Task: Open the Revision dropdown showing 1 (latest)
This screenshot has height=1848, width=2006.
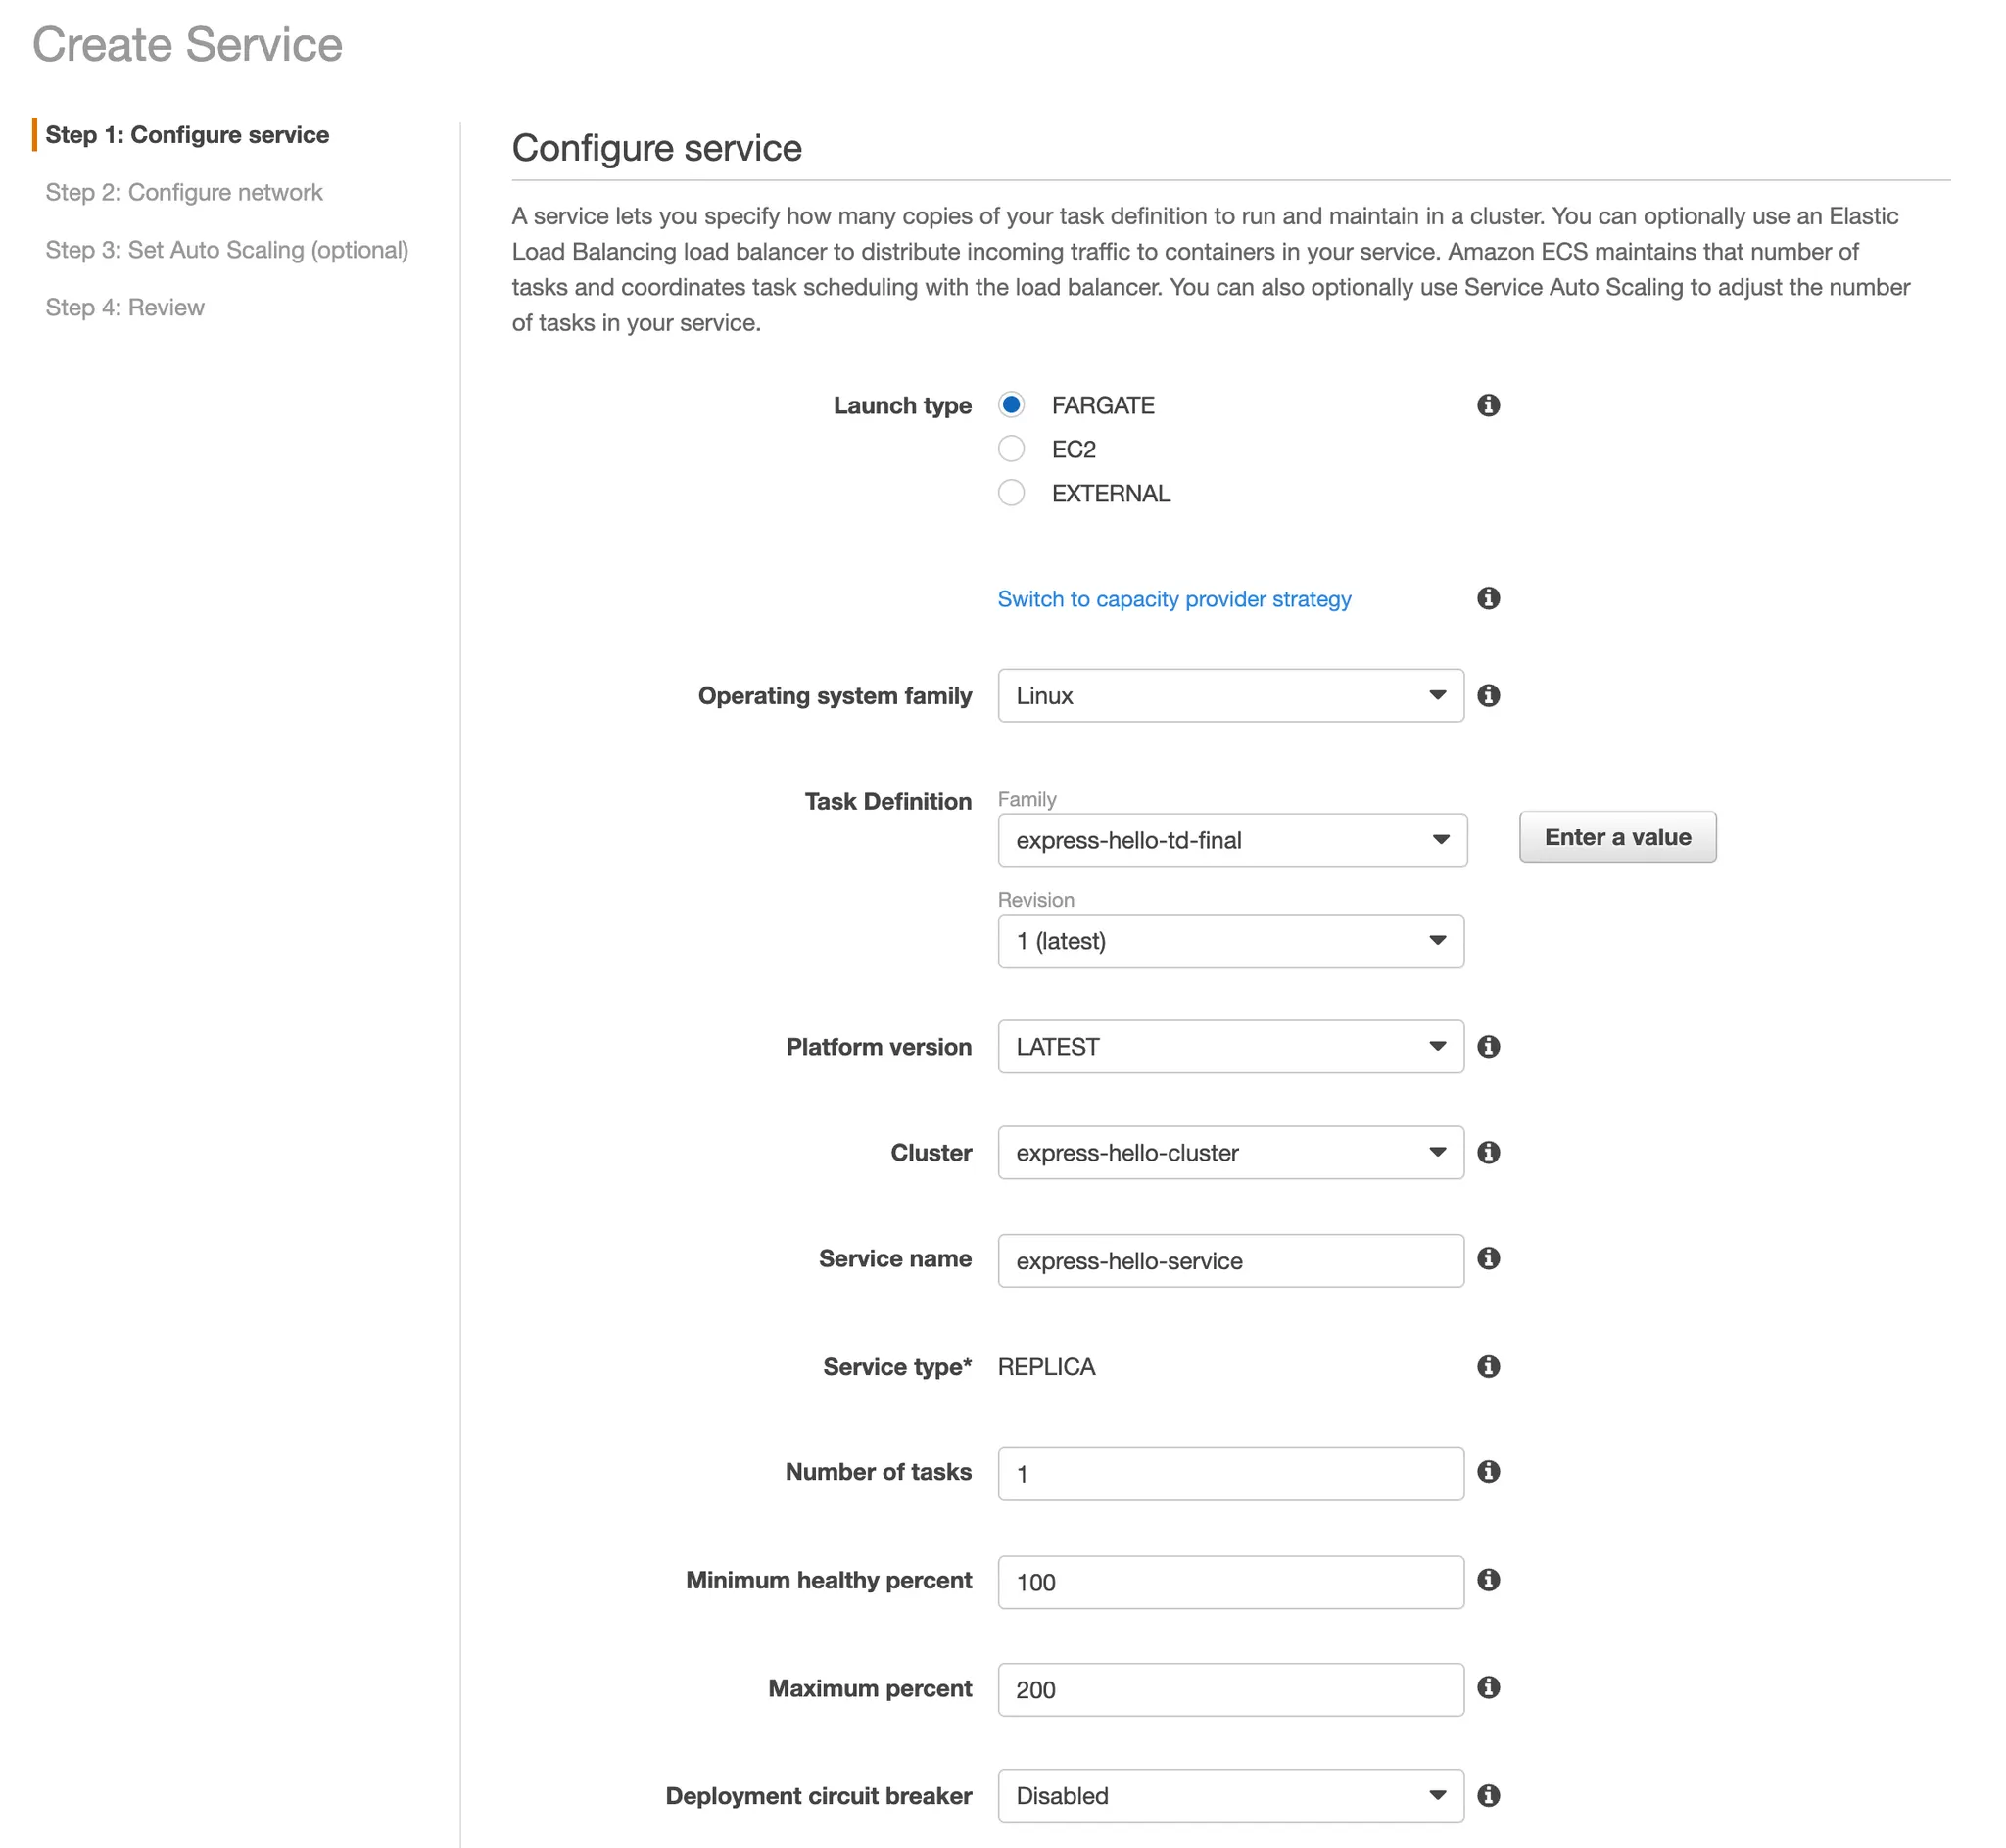Action: click(1230, 941)
